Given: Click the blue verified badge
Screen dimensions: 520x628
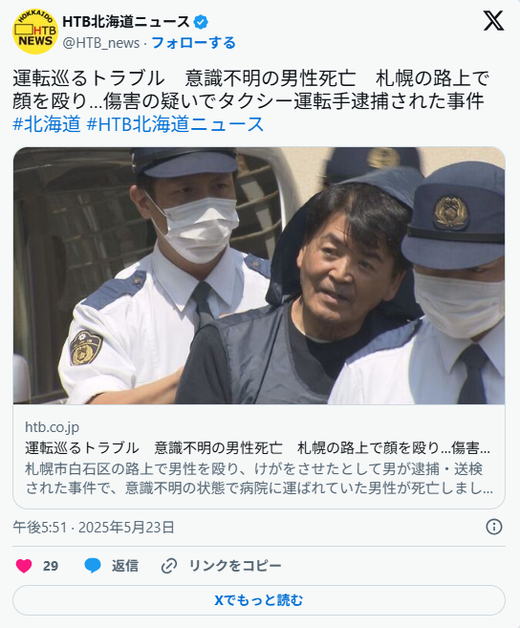Looking at the screenshot, I should coord(200,22).
